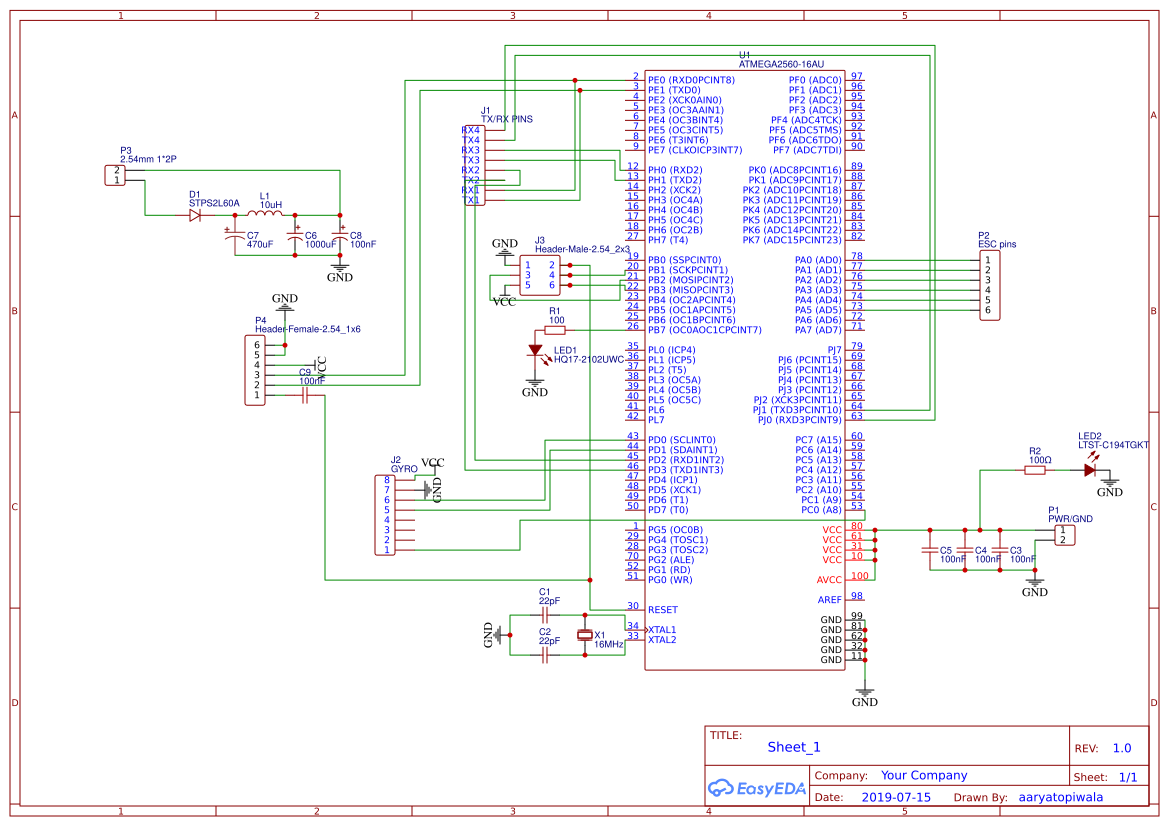Select the 1000uF value label
The image size is (1169, 826).
321,245
